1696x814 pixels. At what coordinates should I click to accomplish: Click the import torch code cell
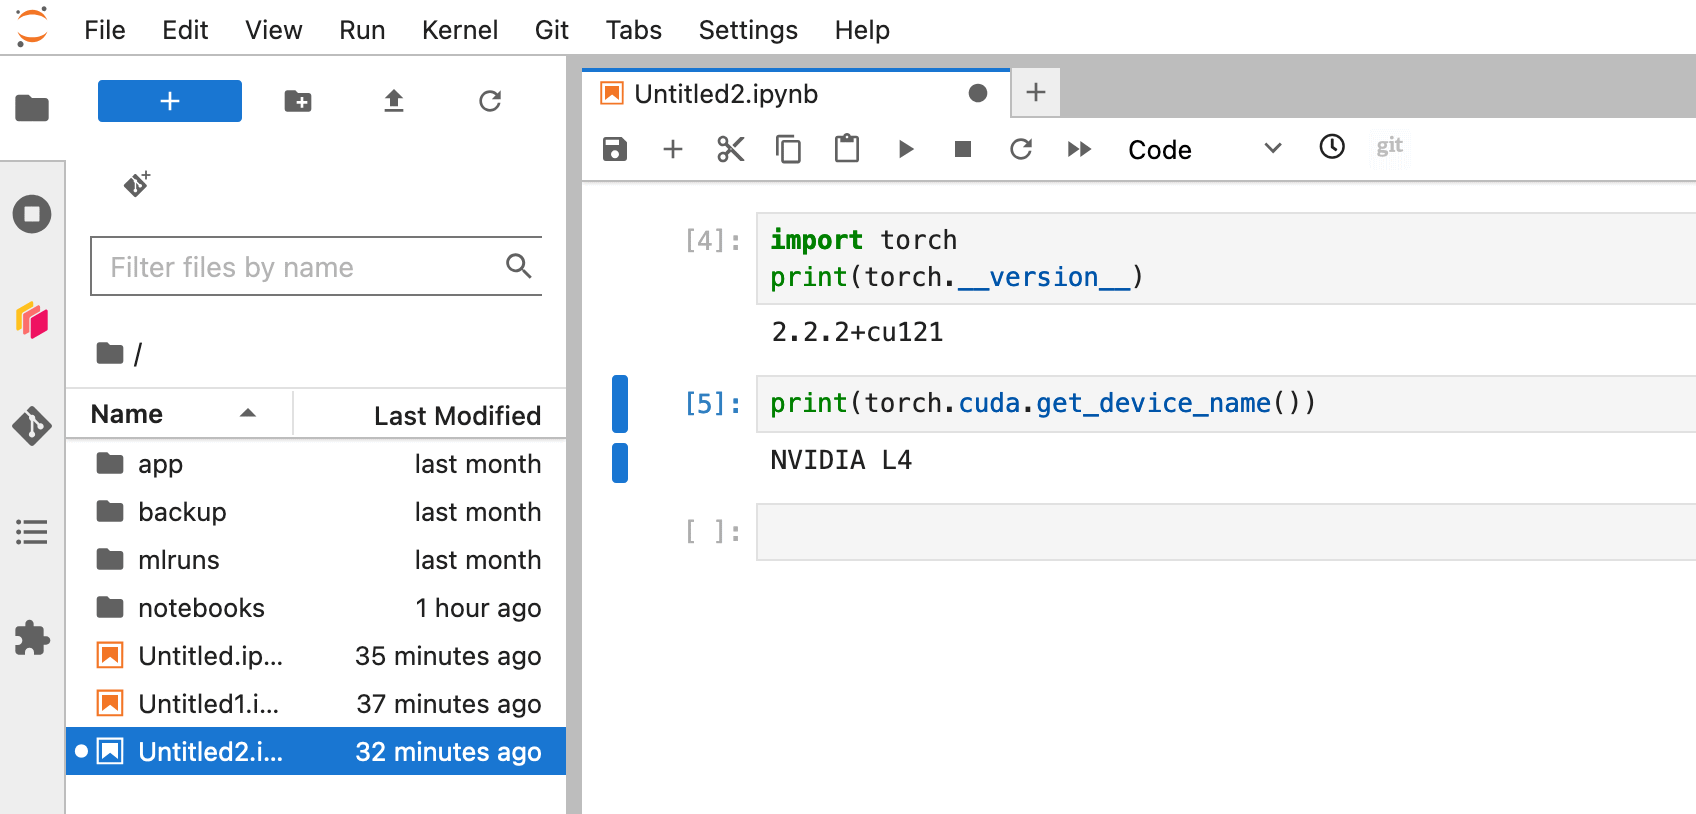[x=1226, y=258]
